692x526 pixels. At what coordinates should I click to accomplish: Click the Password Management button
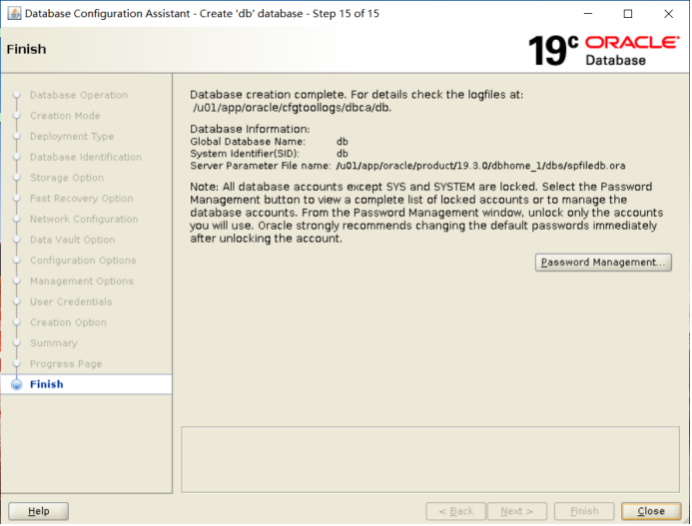(603, 263)
